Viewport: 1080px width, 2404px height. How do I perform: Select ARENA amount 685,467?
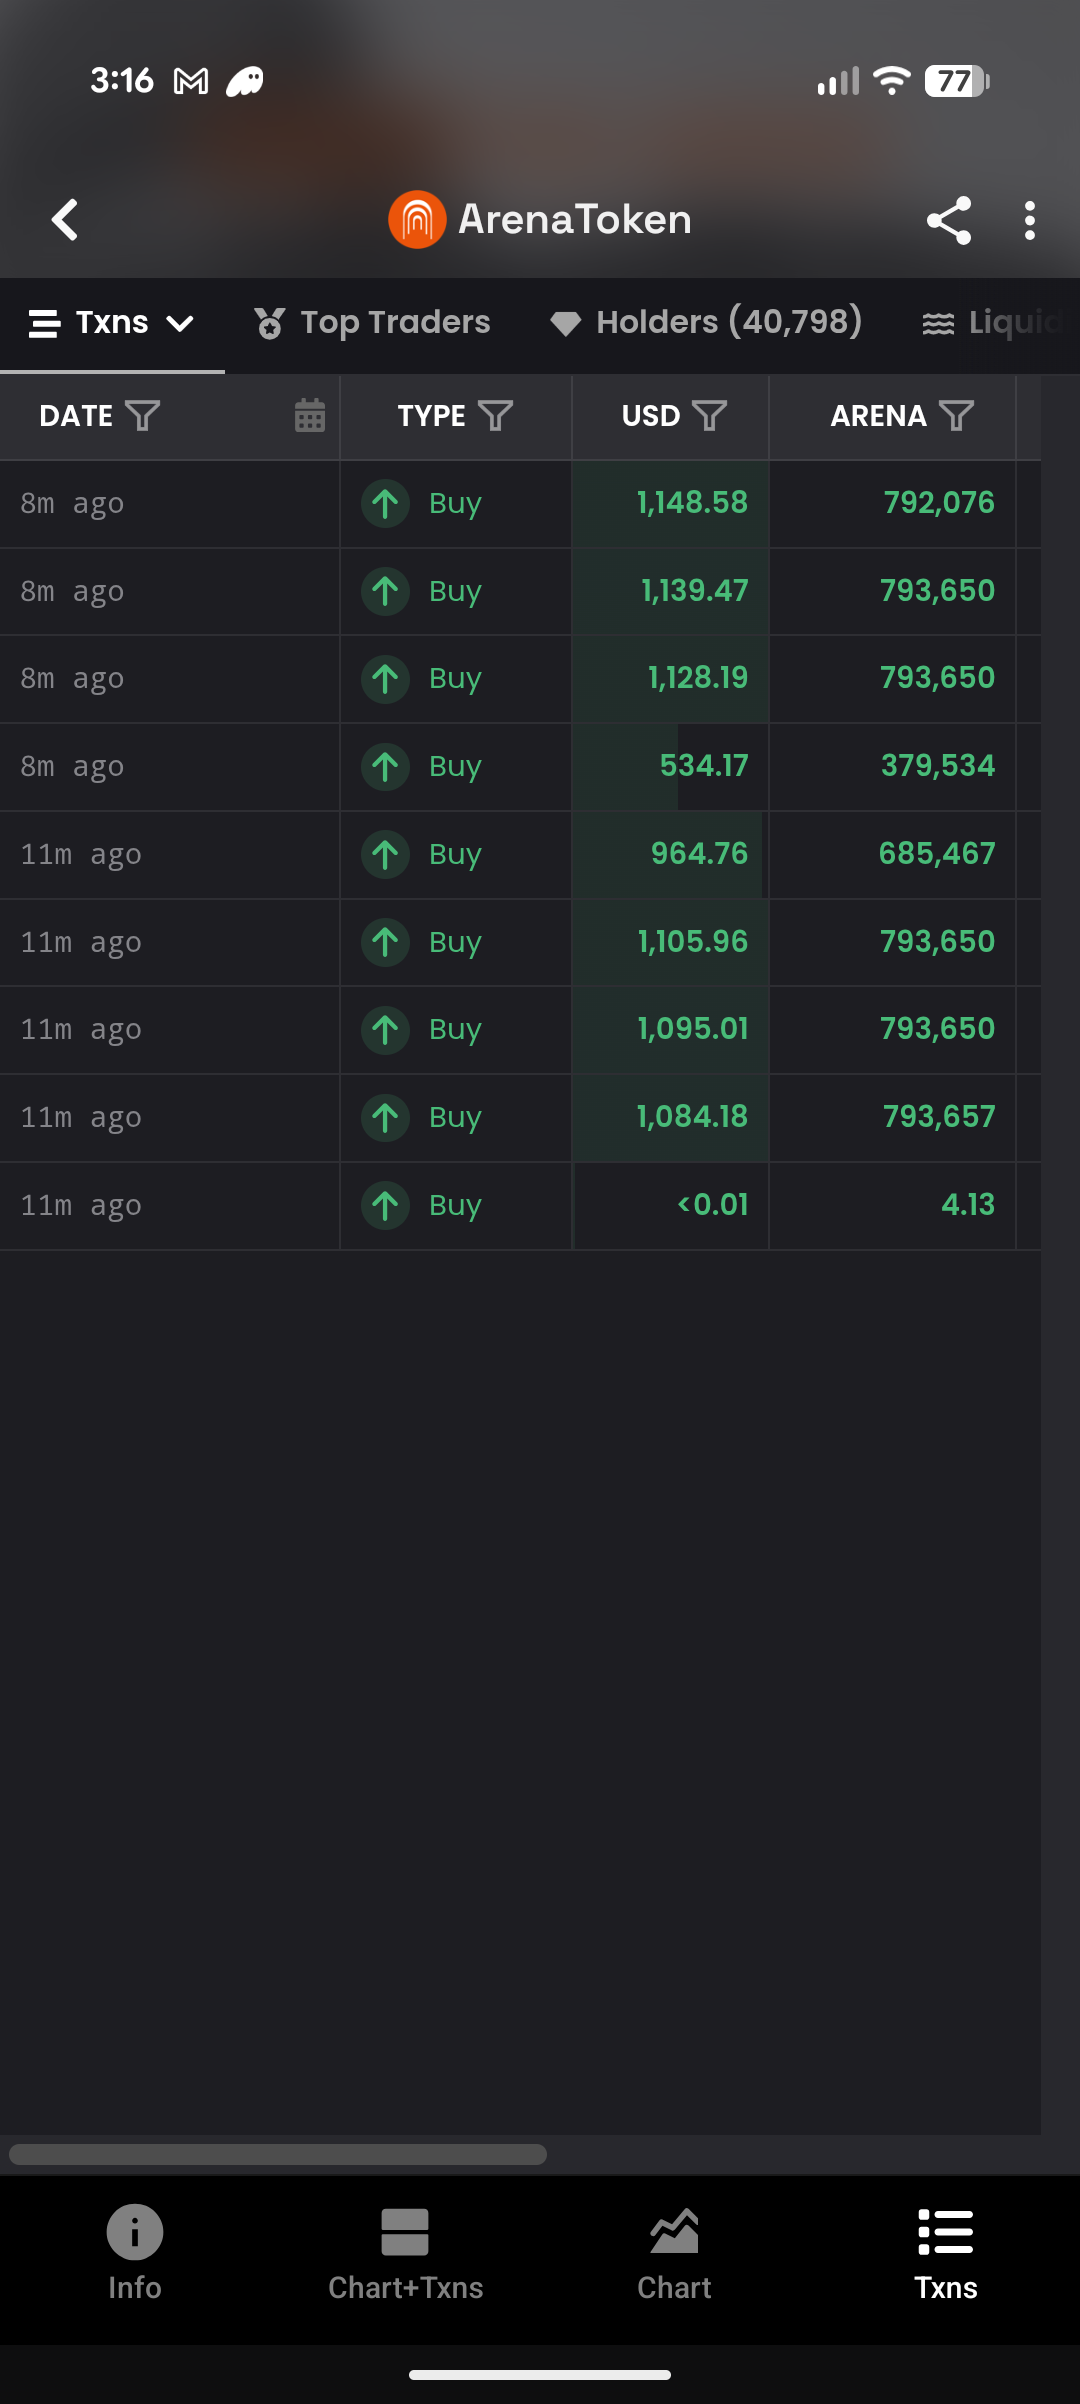tap(937, 854)
